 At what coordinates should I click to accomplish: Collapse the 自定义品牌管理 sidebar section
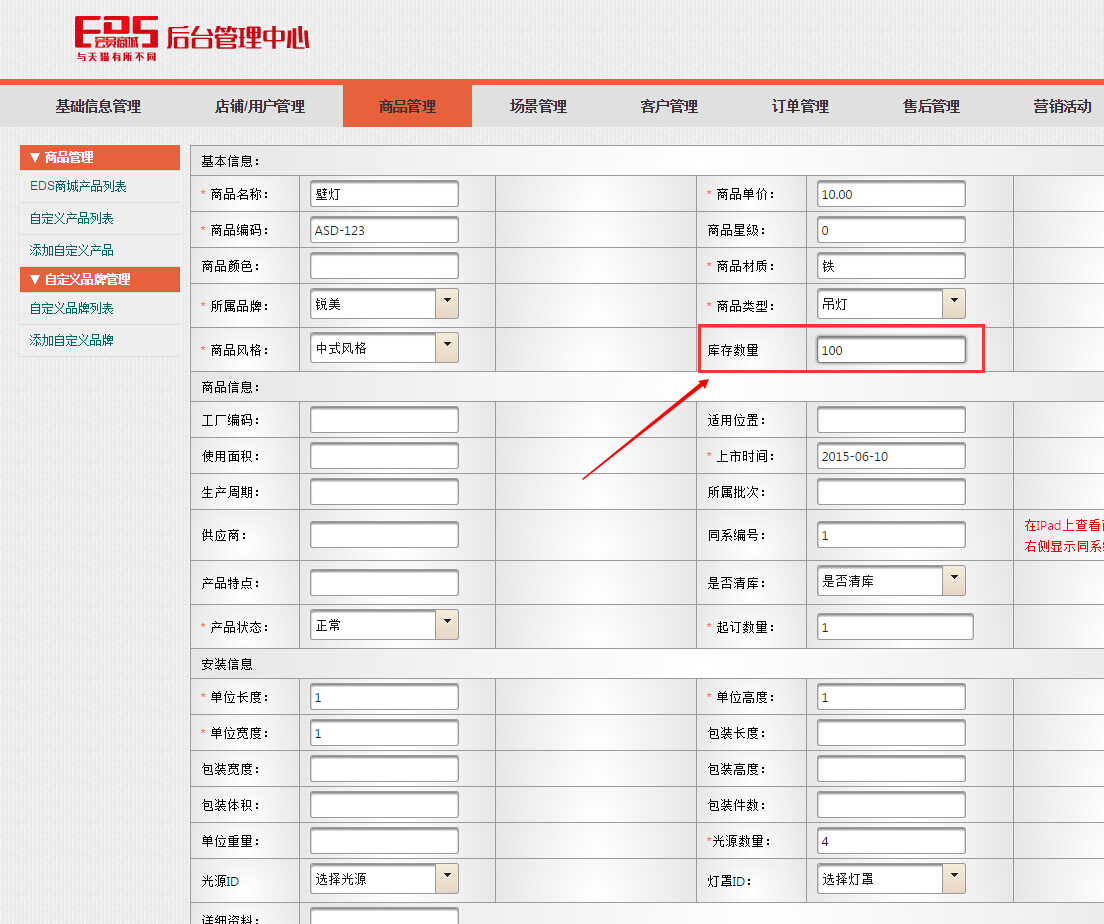tap(100, 280)
